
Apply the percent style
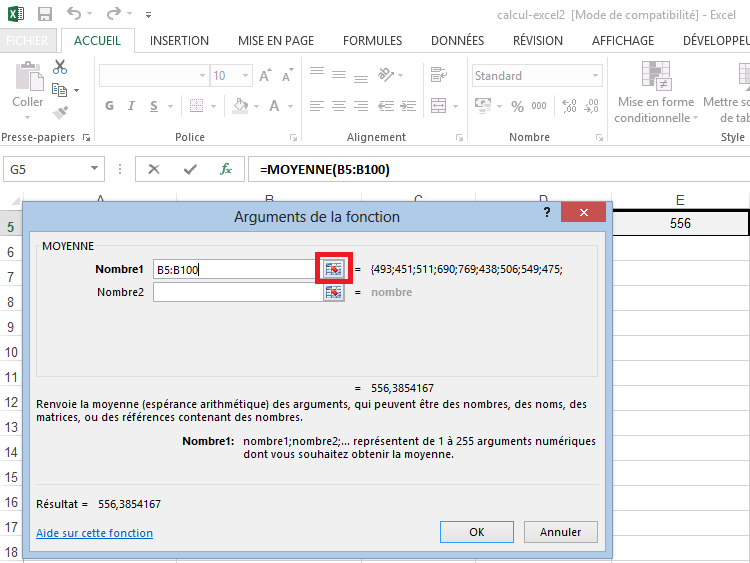(x=518, y=106)
